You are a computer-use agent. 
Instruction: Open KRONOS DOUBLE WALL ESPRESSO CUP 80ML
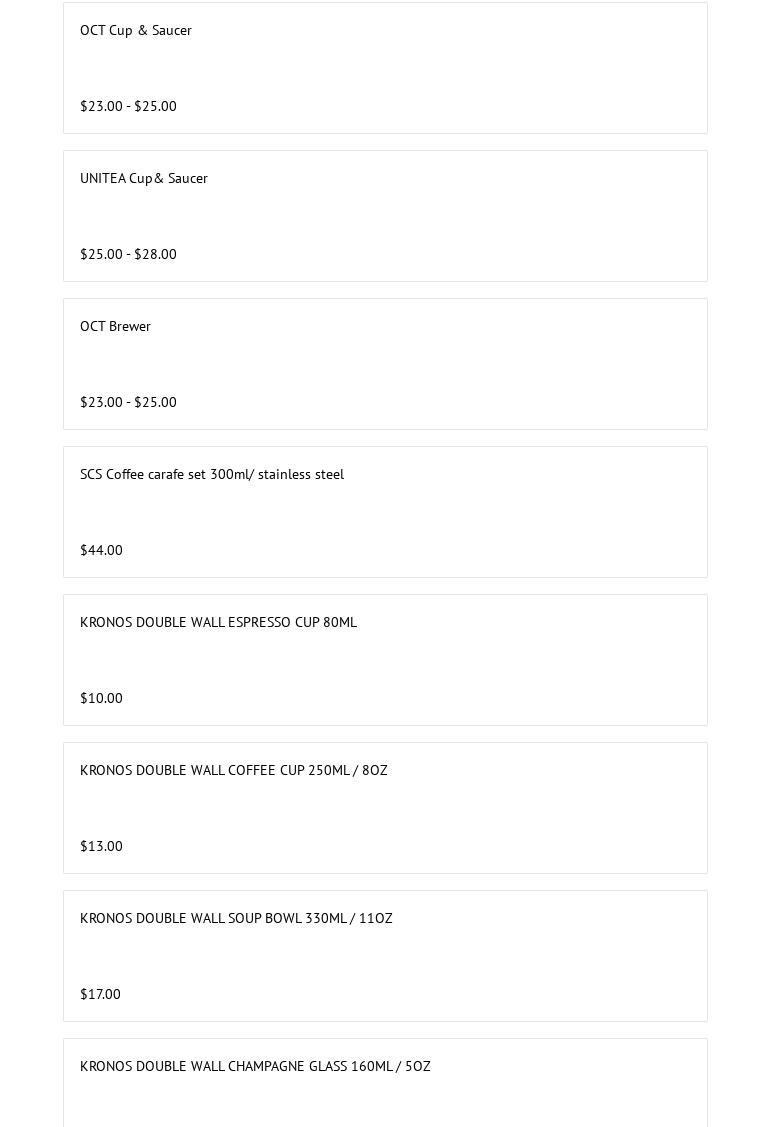[x=219, y=622]
